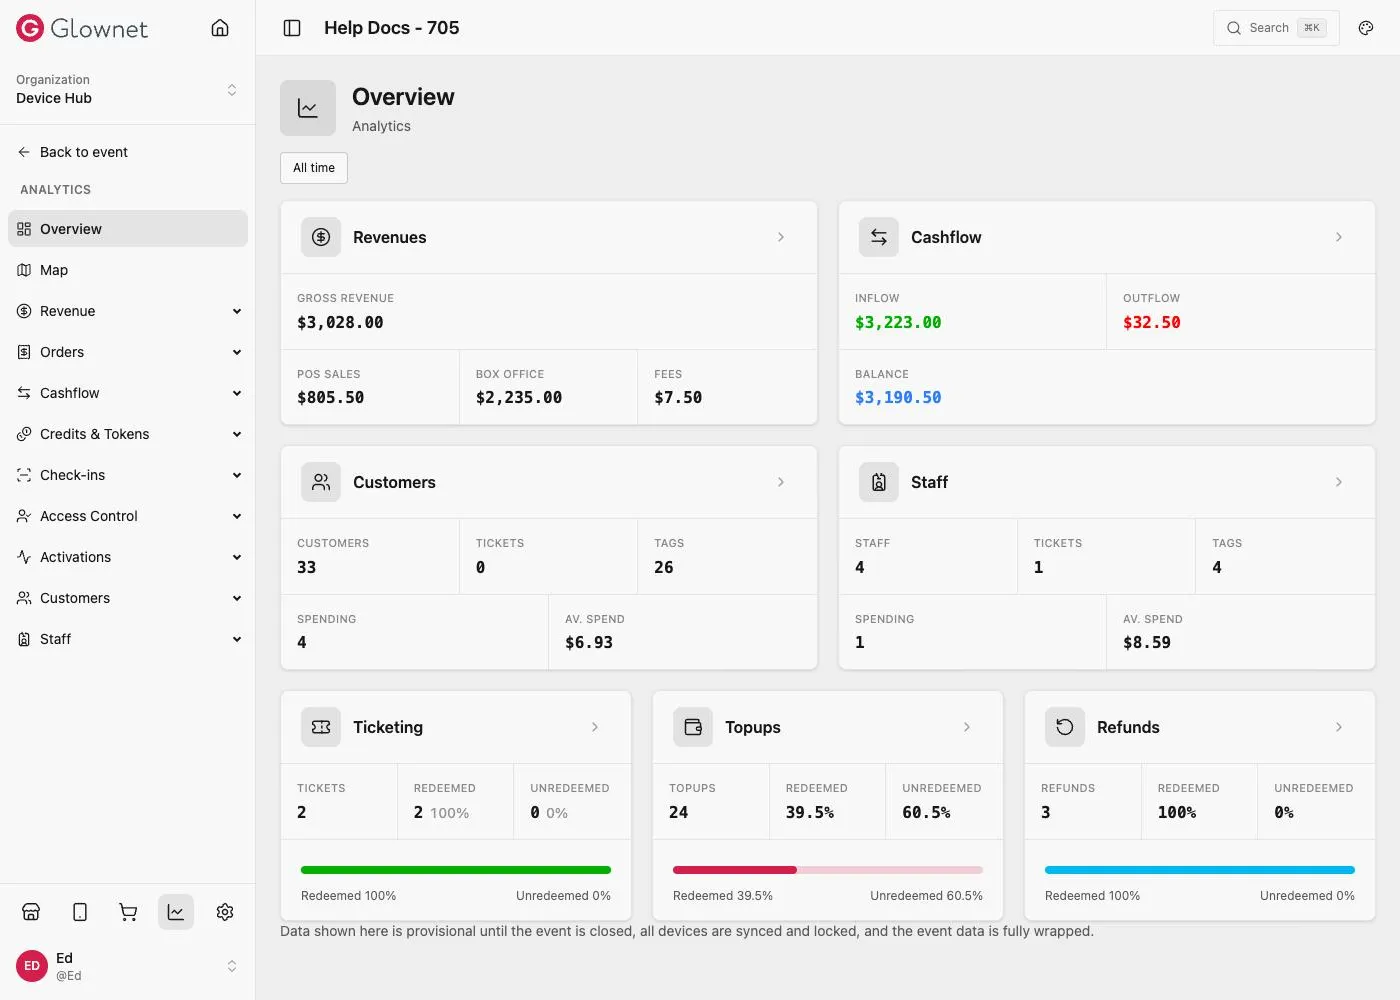
Task: Open Staff card details chevron
Action: [1339, 482]
